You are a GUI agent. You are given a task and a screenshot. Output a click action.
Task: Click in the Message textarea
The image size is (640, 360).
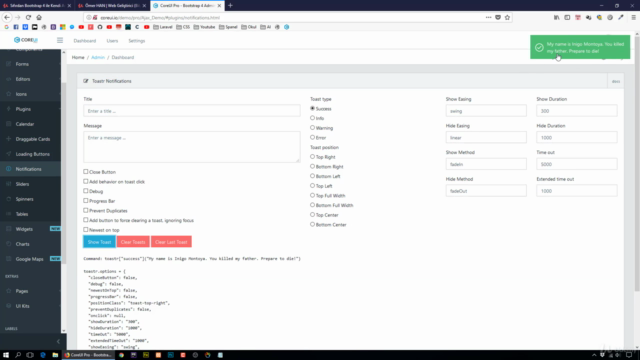pos(192,147)
